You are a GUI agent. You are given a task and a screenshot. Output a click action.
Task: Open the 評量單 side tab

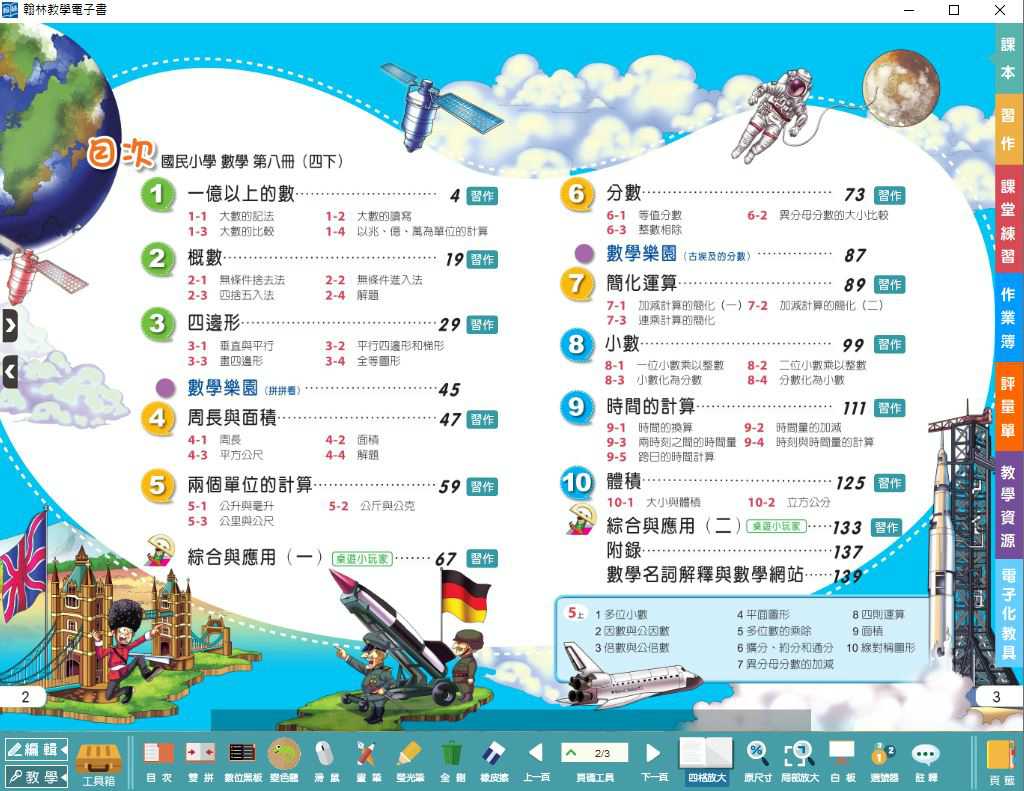point(1008,406)
